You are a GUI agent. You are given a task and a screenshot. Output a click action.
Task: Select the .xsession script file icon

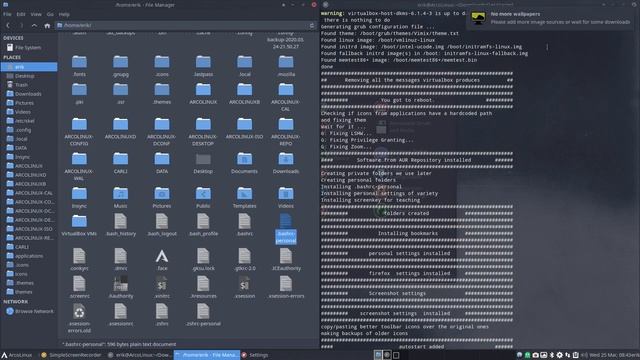[x=244, y=284]
